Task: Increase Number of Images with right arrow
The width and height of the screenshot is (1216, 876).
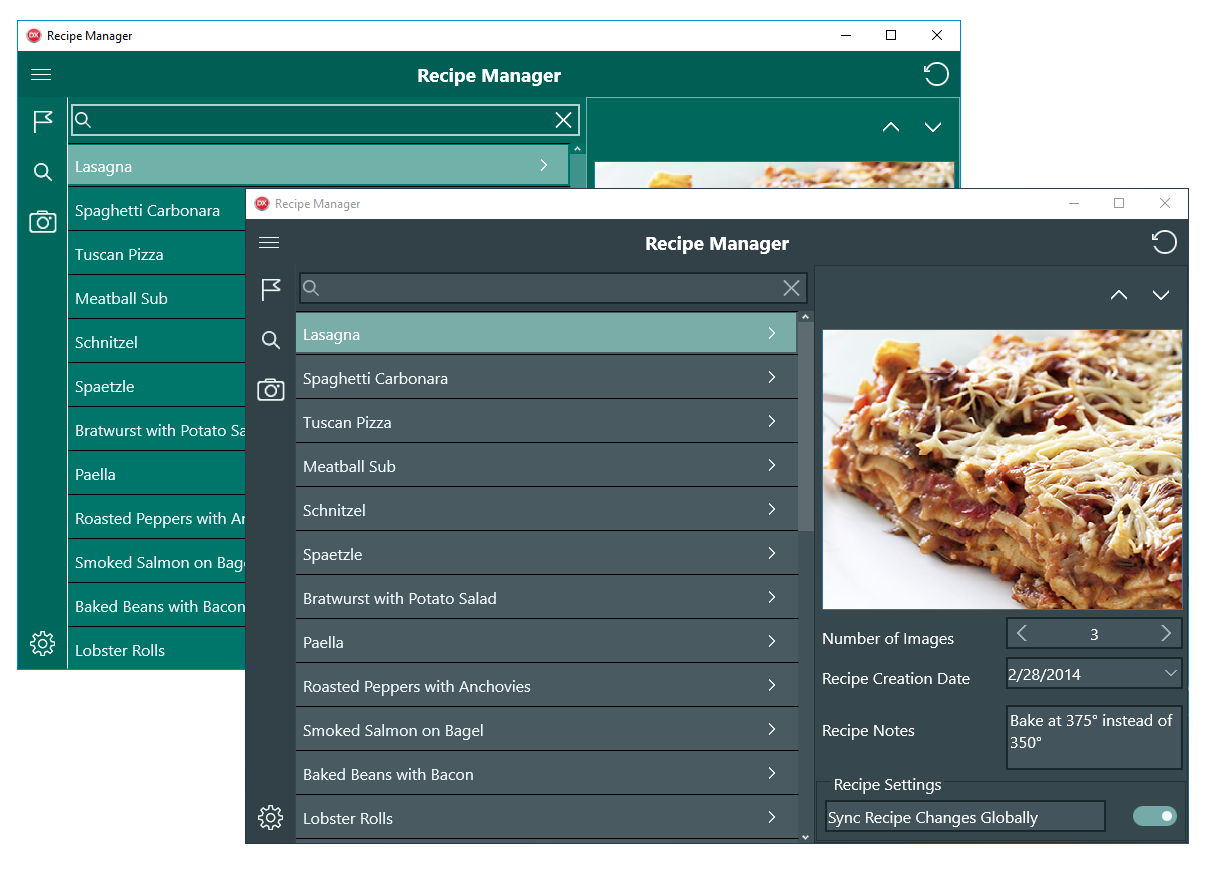Action: 1166,633
